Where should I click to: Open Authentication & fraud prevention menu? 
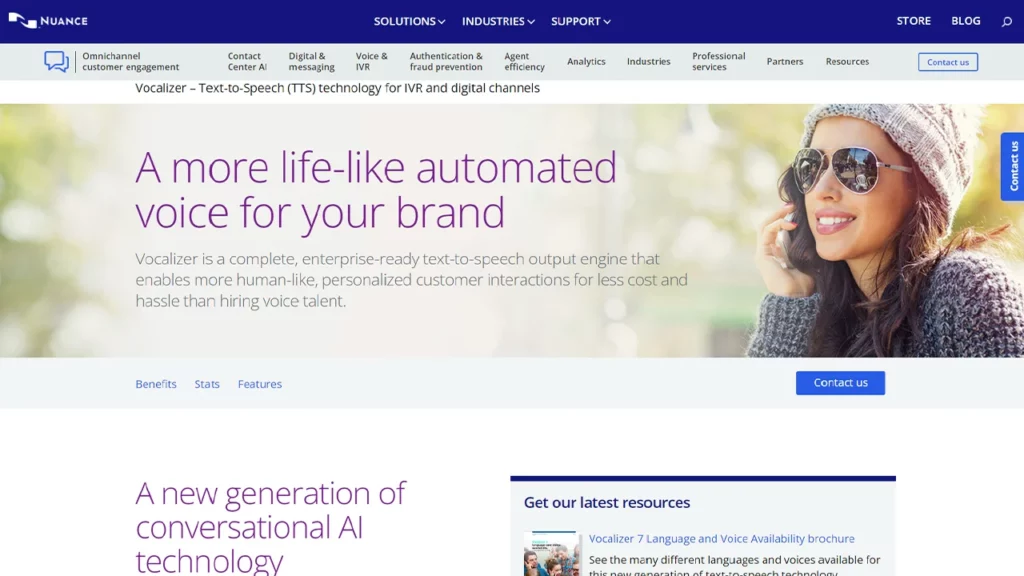point(446,62)
